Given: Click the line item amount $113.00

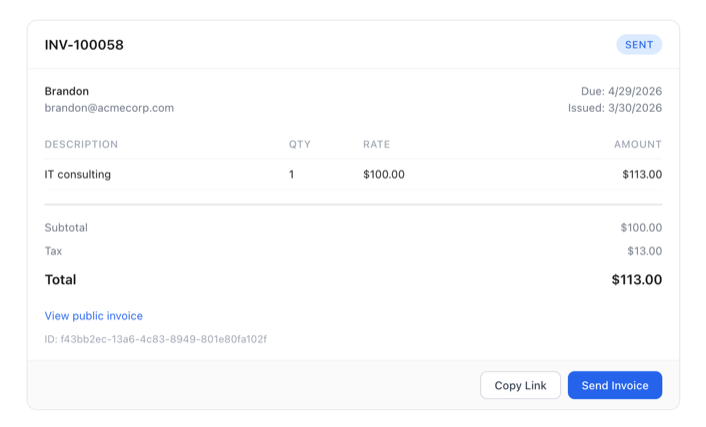Looking at the screenshot, I should click(x=641, y=174).
